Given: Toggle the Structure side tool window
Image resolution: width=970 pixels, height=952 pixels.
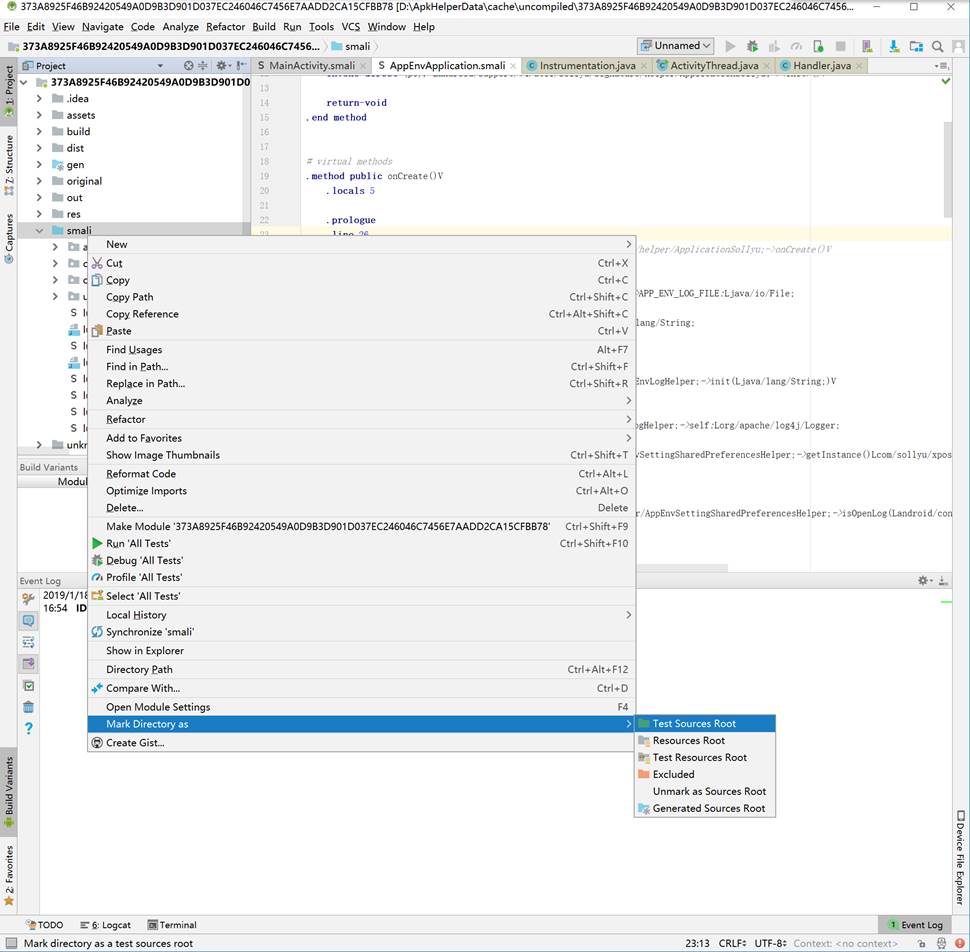Looking at the screenshot, I should (9, 166).
